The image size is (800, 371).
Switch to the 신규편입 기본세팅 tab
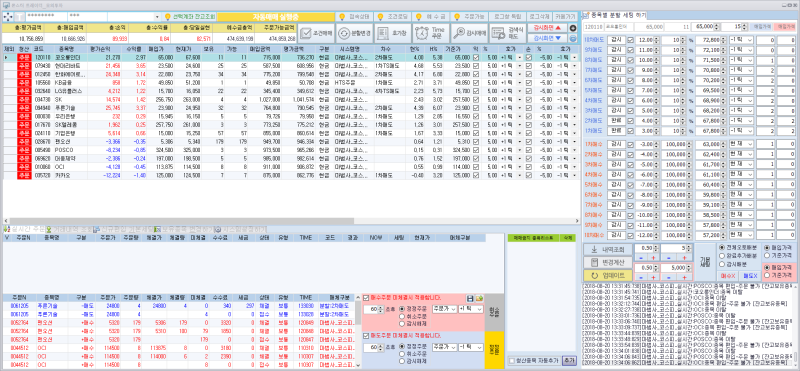click(x=123, y=230)
